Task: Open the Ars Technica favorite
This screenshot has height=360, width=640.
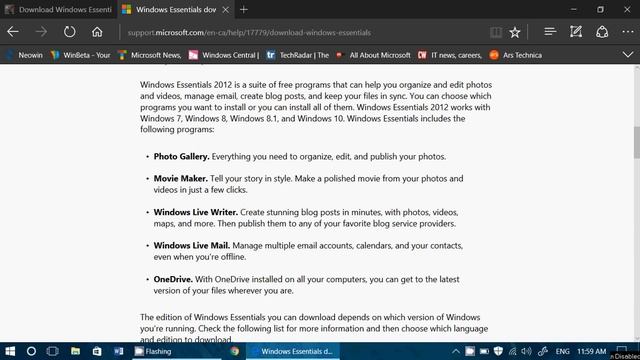Action: pos(516,55)
